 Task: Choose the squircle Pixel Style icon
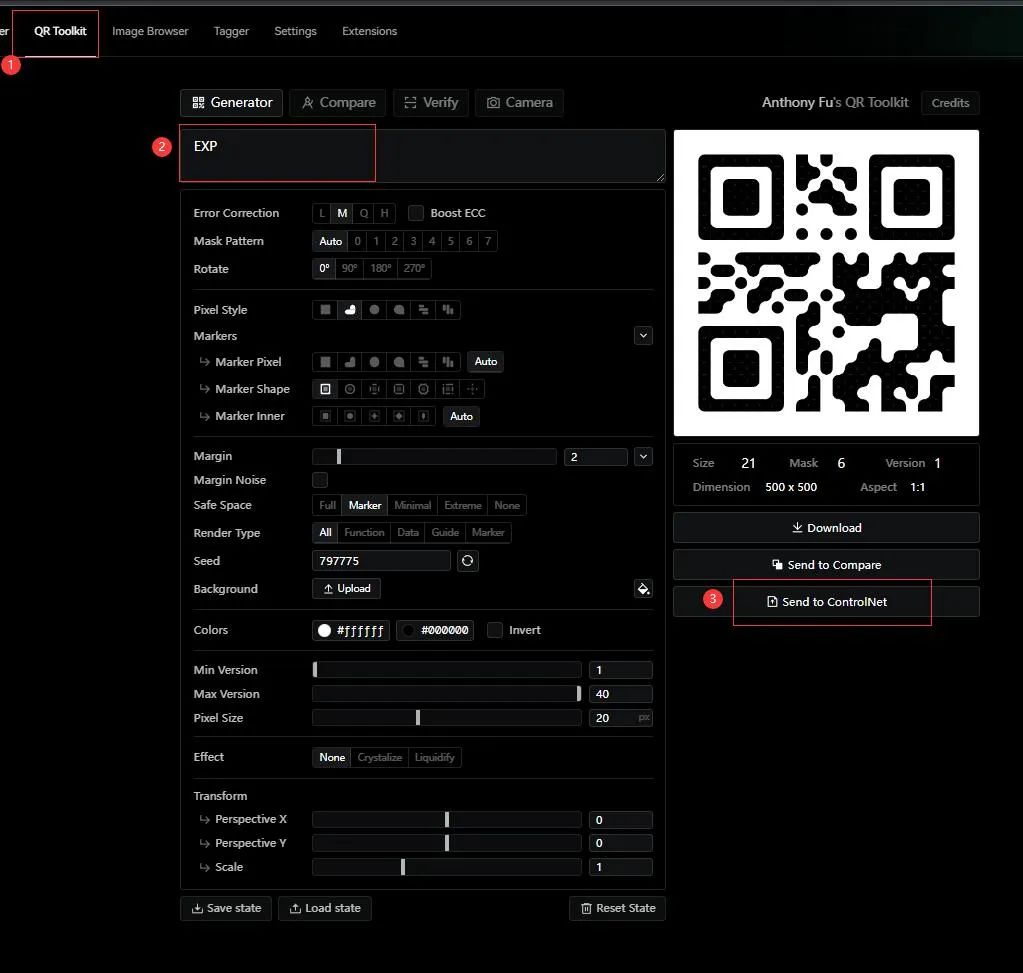coord(399,309)
